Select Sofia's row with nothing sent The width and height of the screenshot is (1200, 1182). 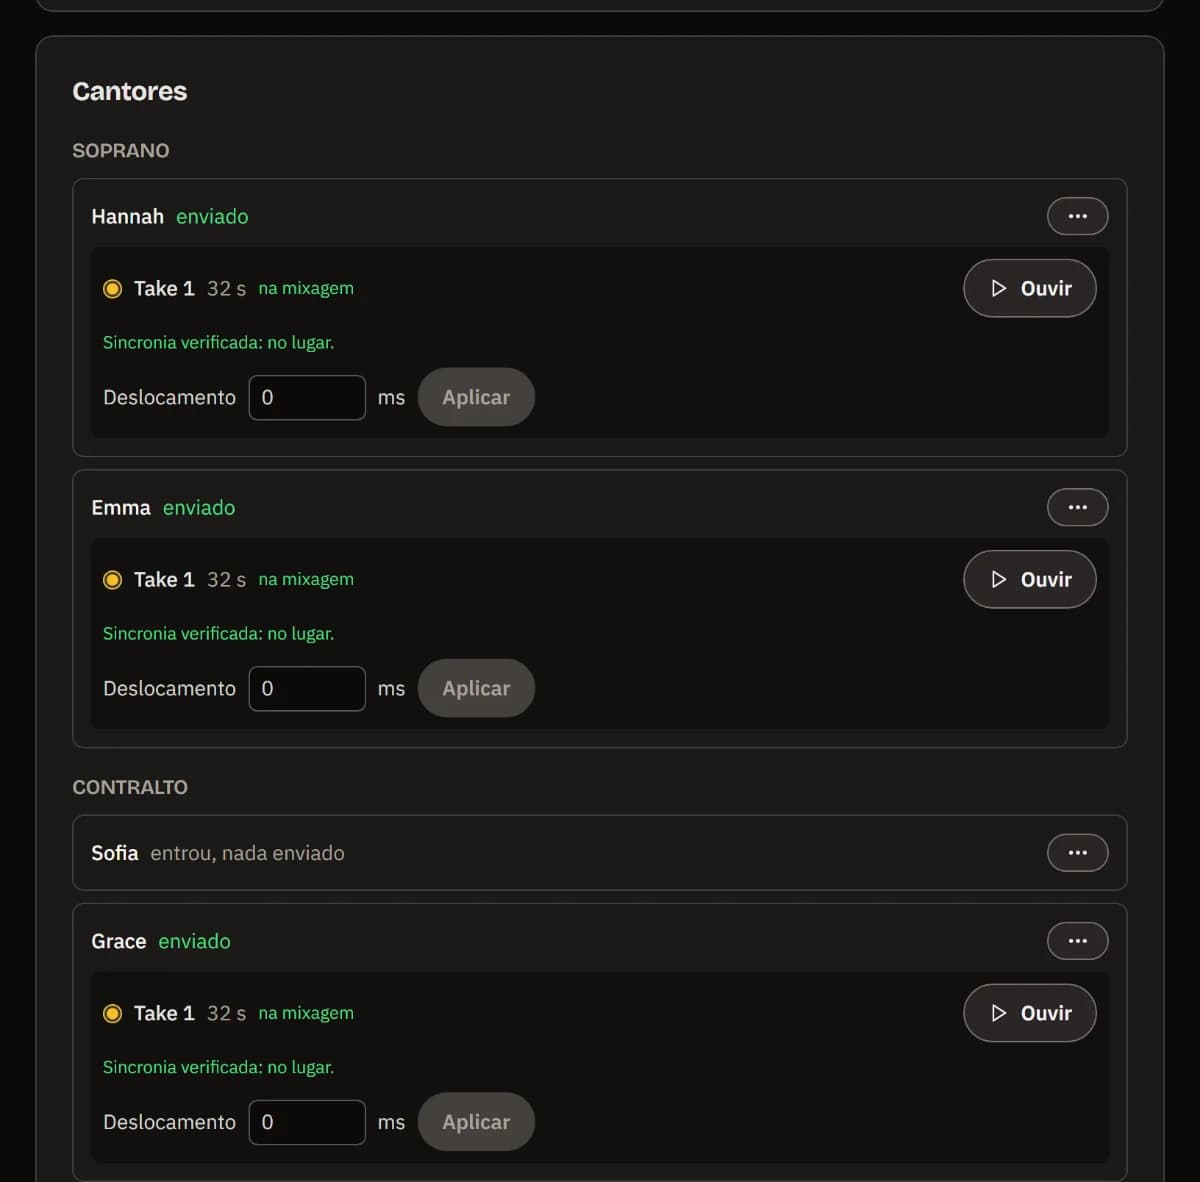coord(599,853)
